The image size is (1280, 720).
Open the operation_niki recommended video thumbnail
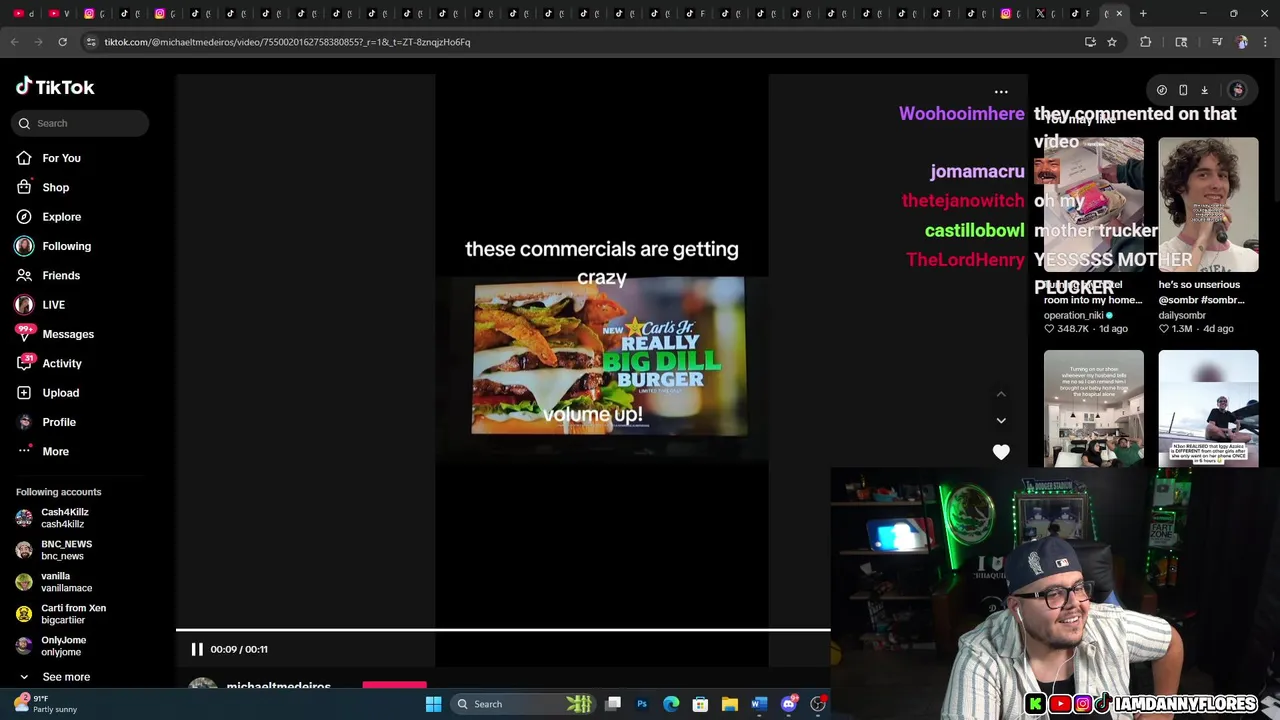click(x=1094, y=205)
